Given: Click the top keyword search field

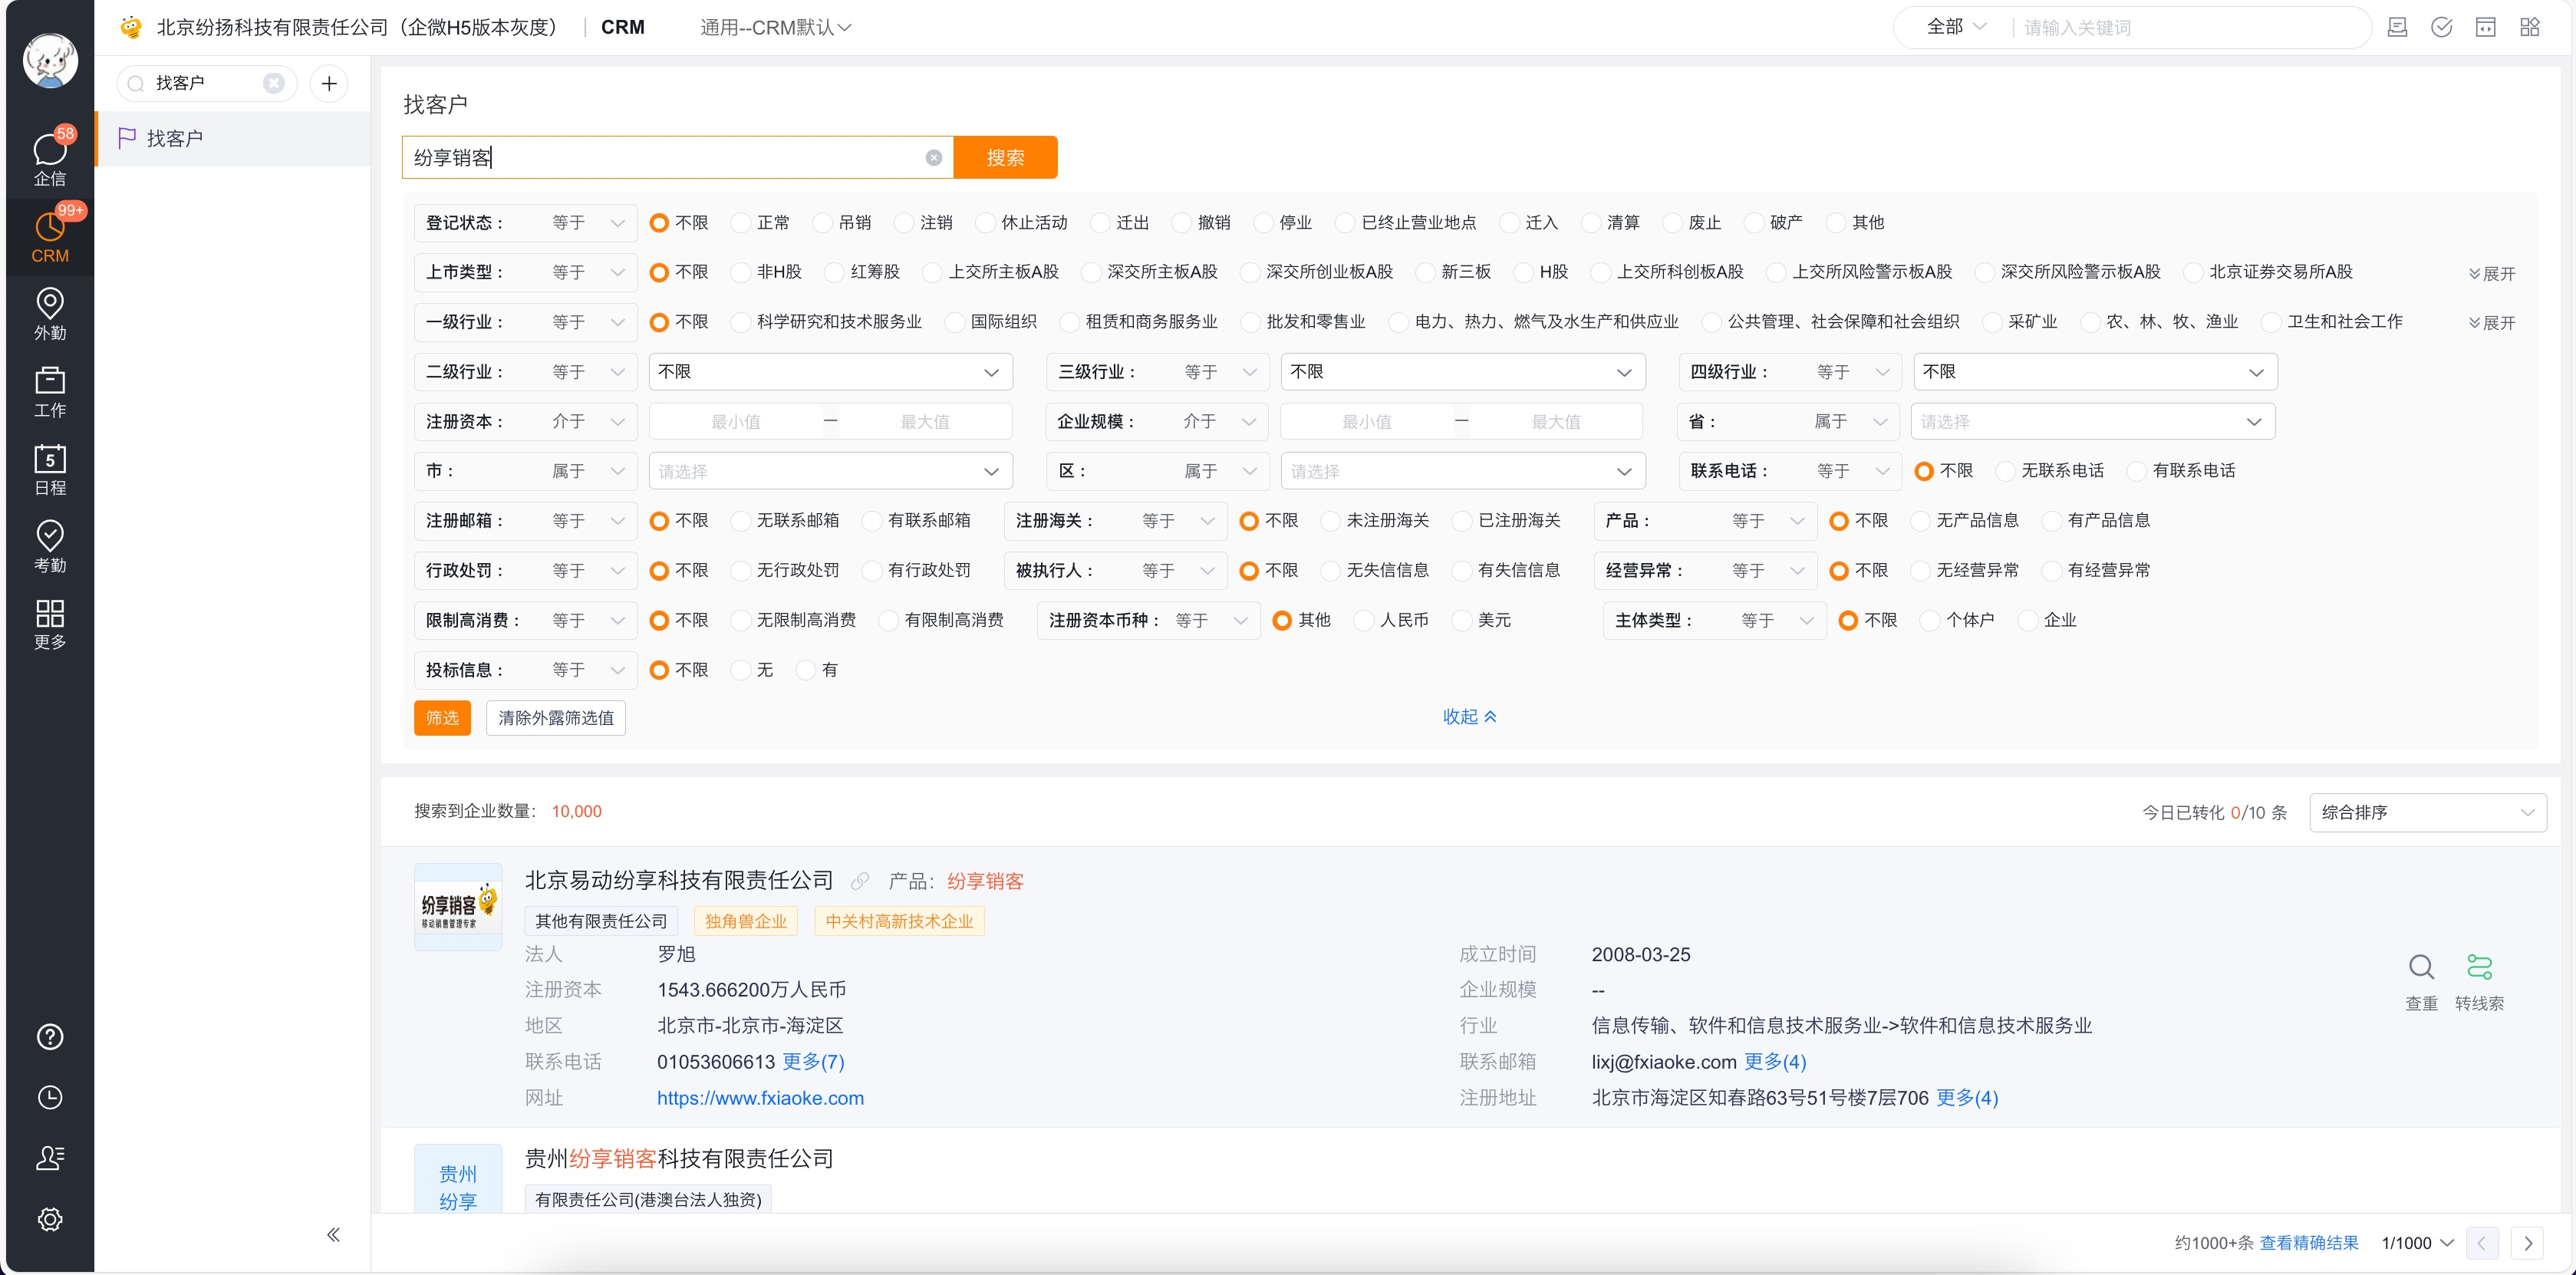Looking at the screenshot, I should [2190, 27].
